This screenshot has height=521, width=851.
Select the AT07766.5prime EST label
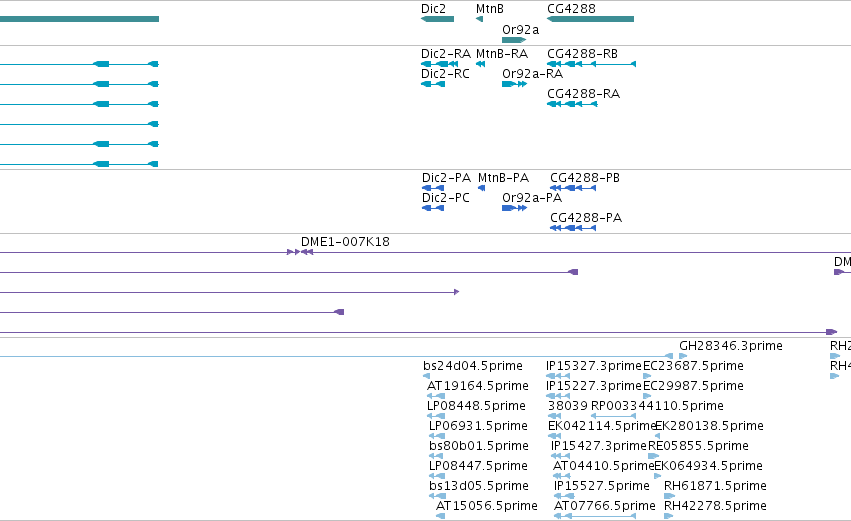(x=605, y=506)
